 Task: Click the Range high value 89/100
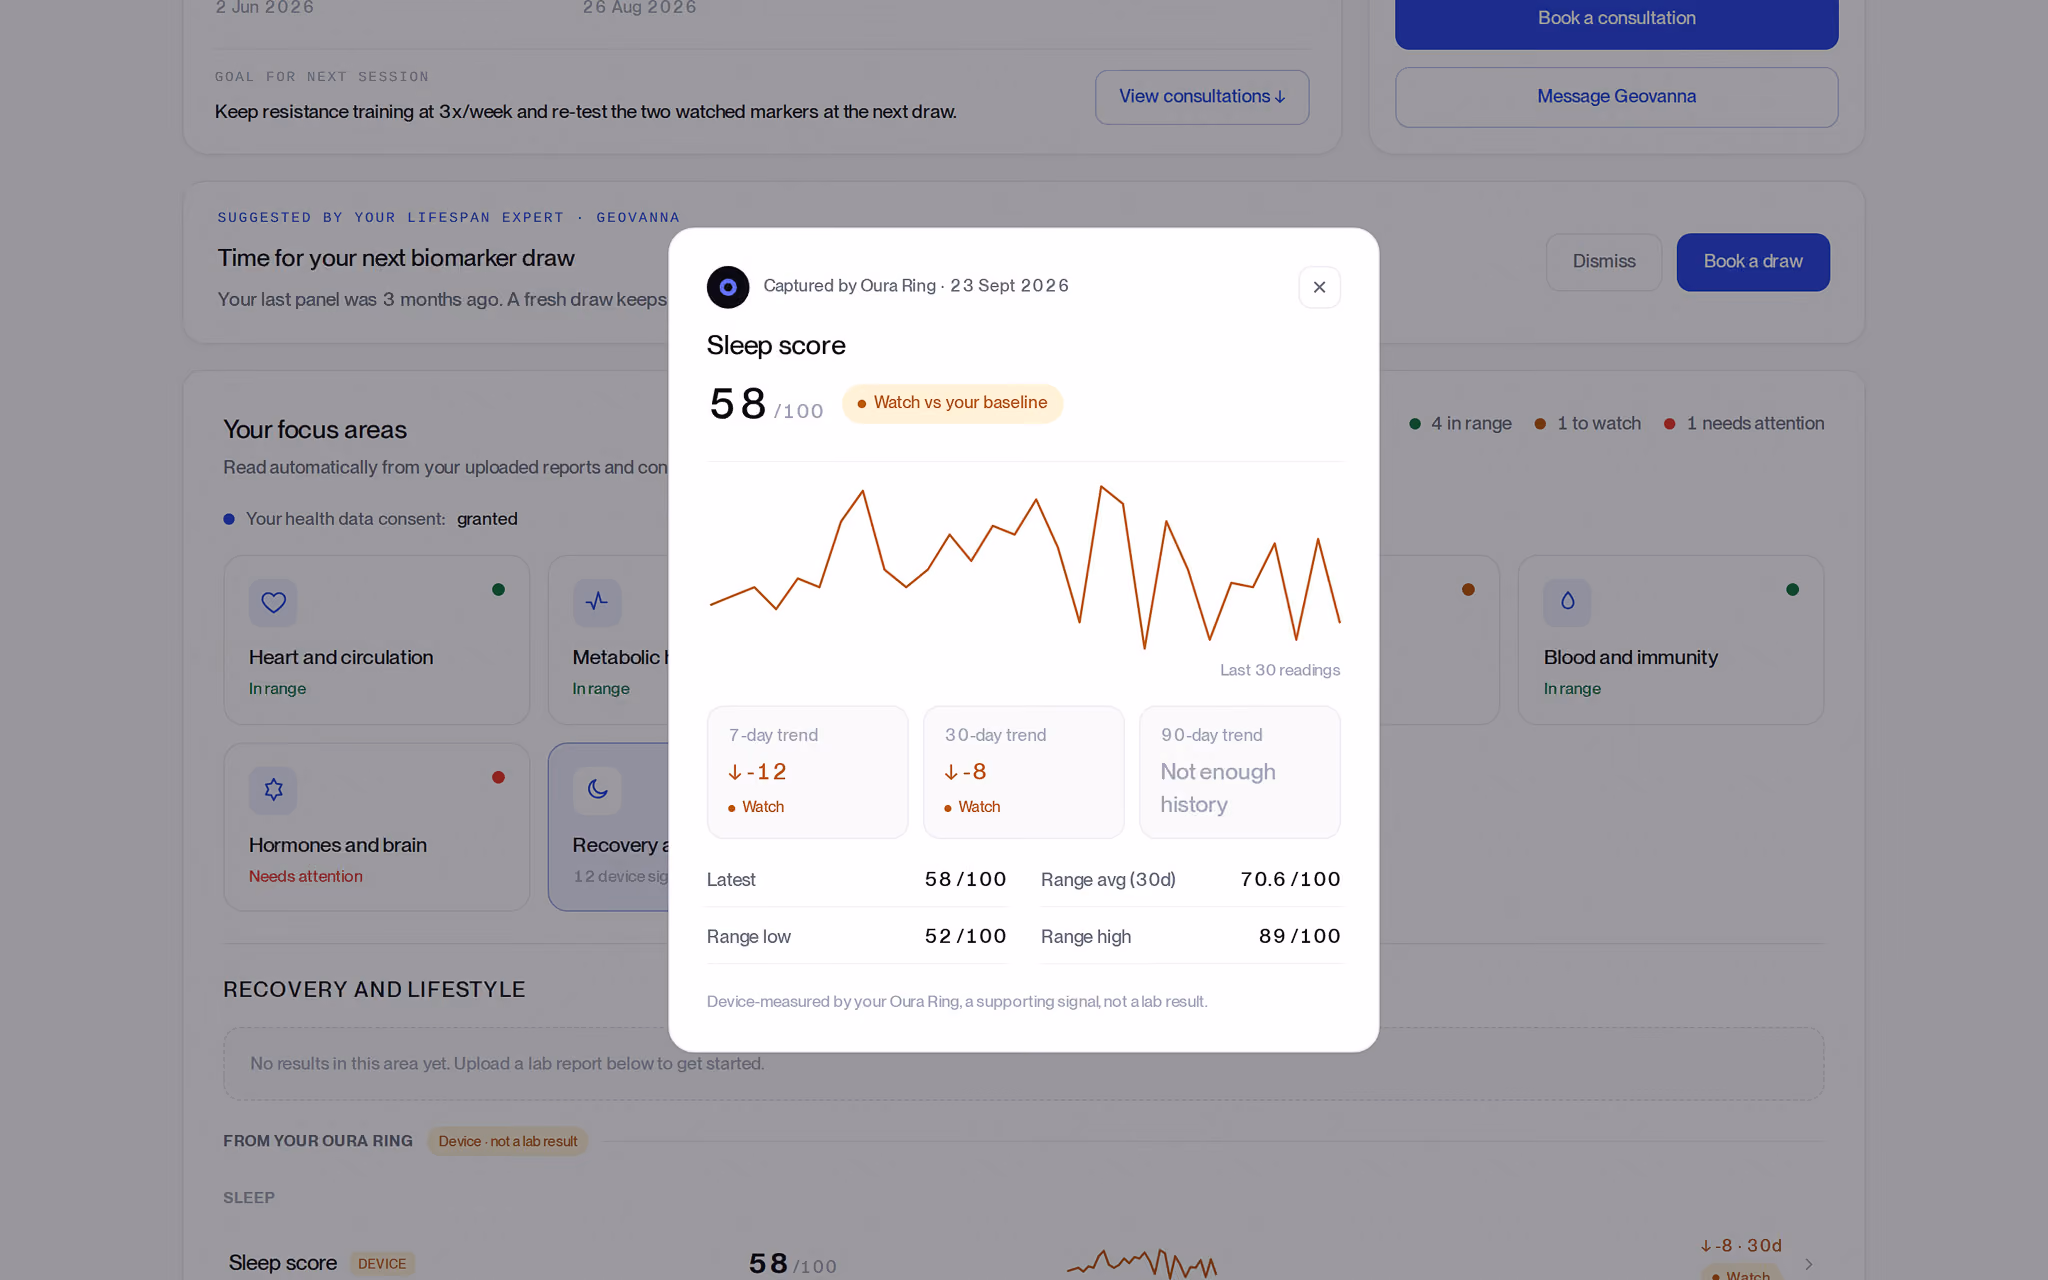pyautogui.click(x=1299, y=936)
